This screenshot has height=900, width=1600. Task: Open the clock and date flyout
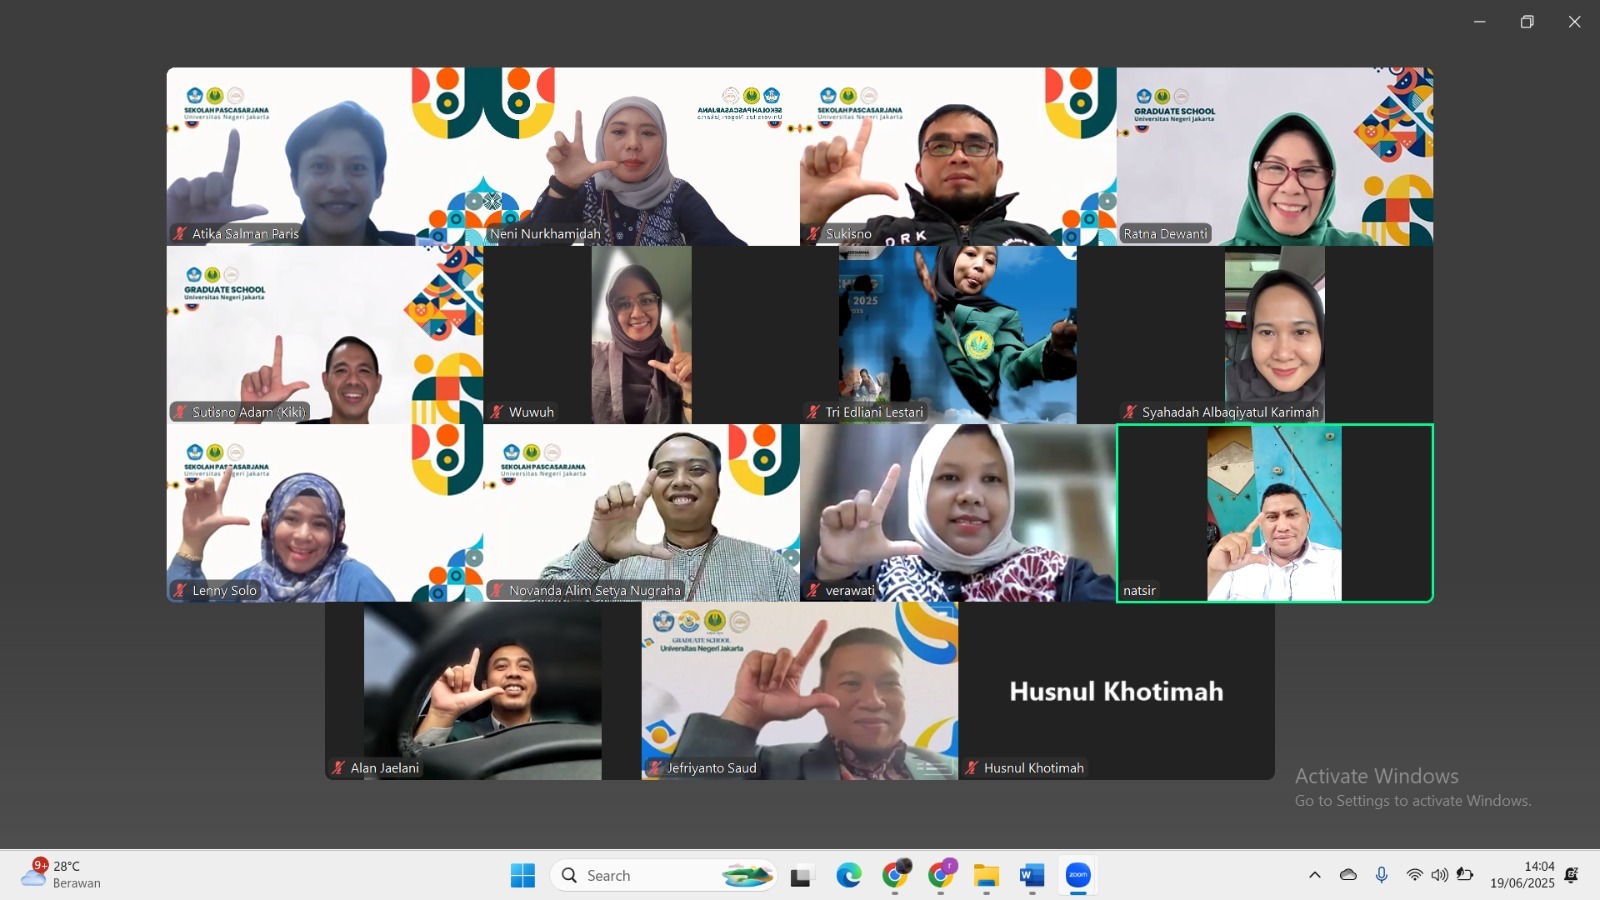(x=1522, y=875)
